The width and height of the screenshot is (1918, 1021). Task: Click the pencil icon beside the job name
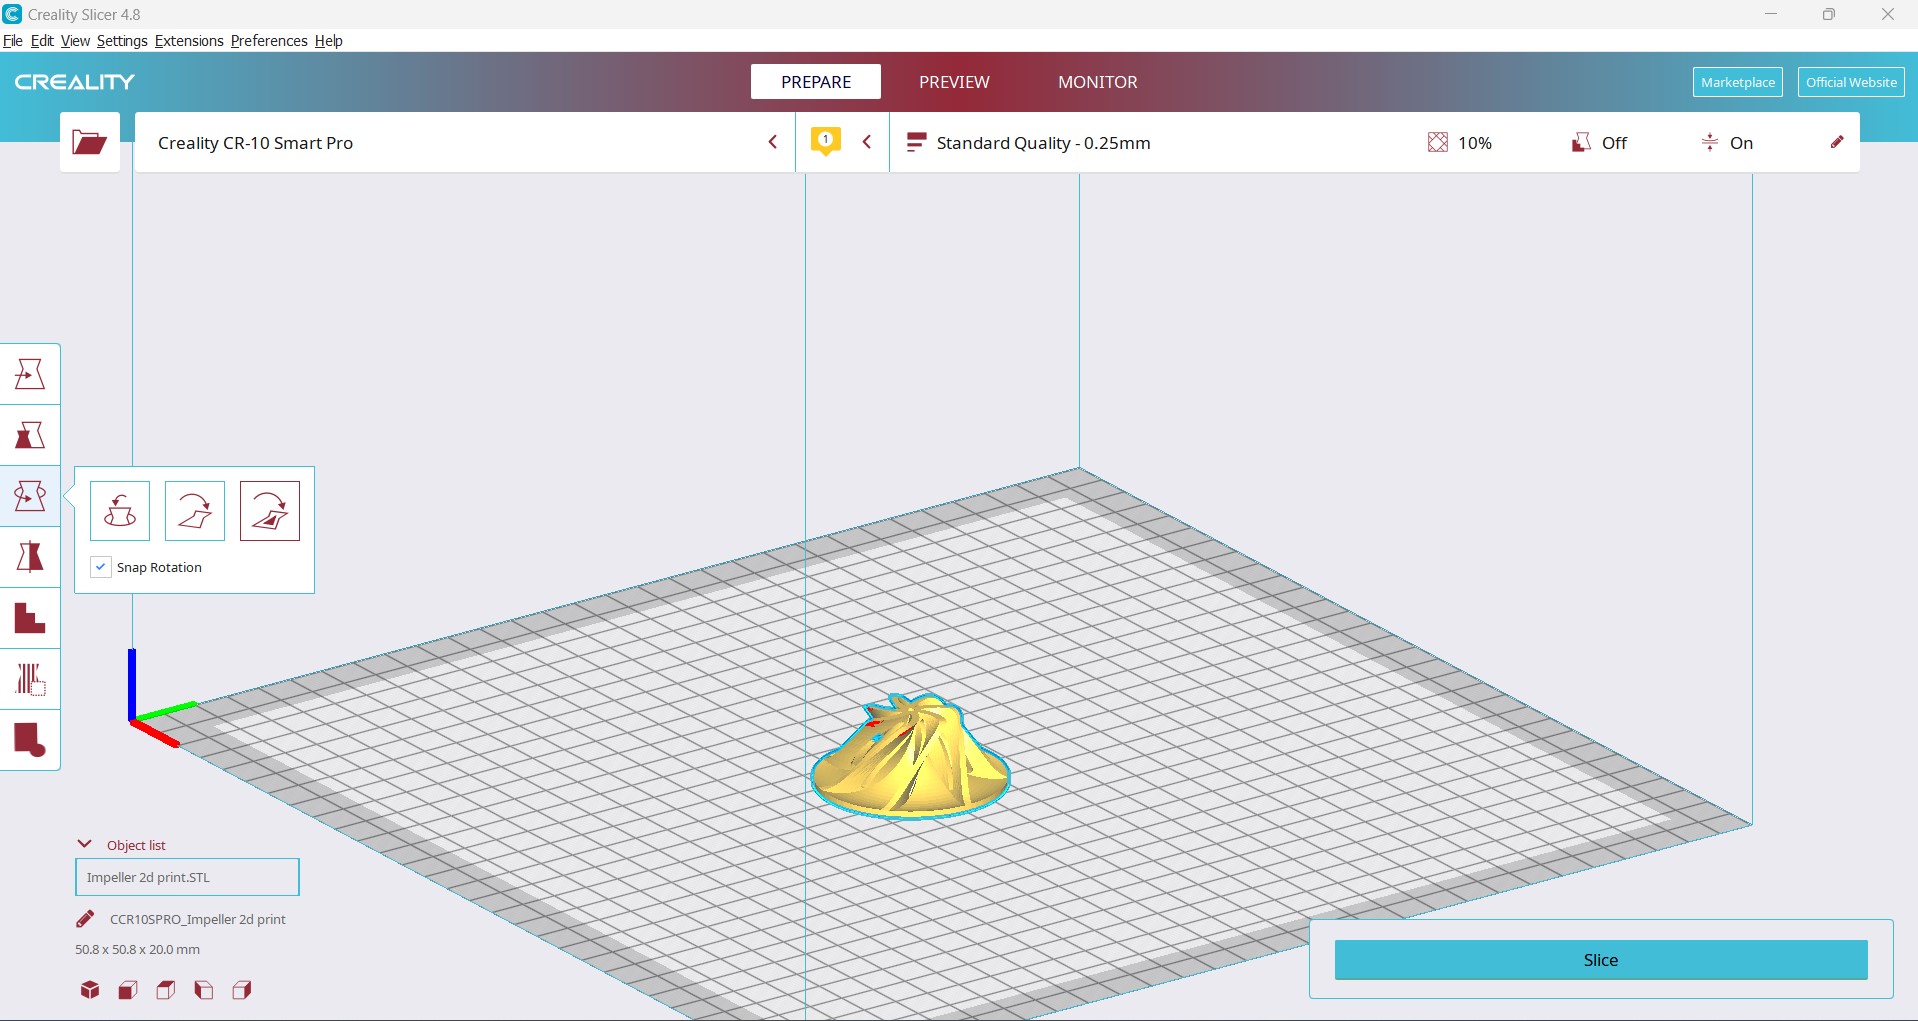pyautogui.click(x=86, y=919)
